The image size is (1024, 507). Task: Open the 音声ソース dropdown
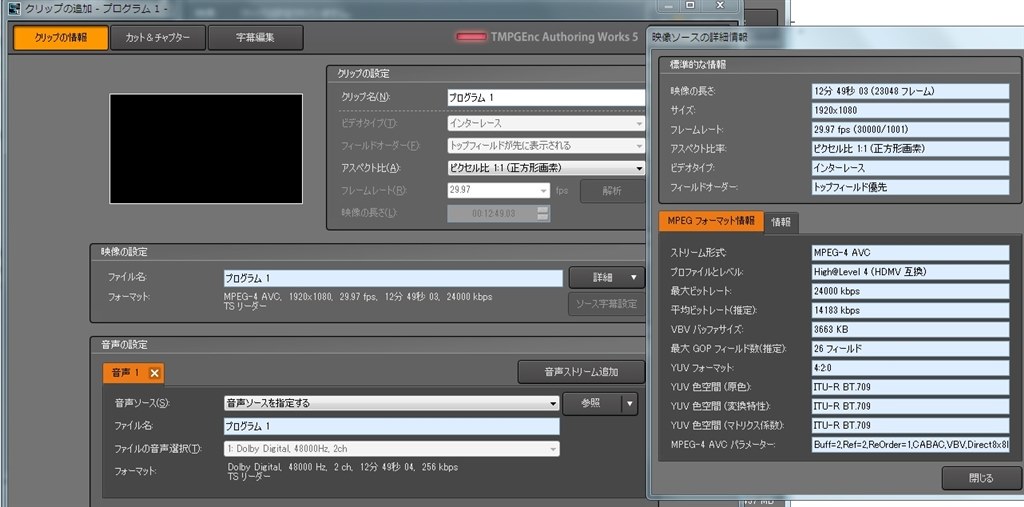tap(391, 403)
